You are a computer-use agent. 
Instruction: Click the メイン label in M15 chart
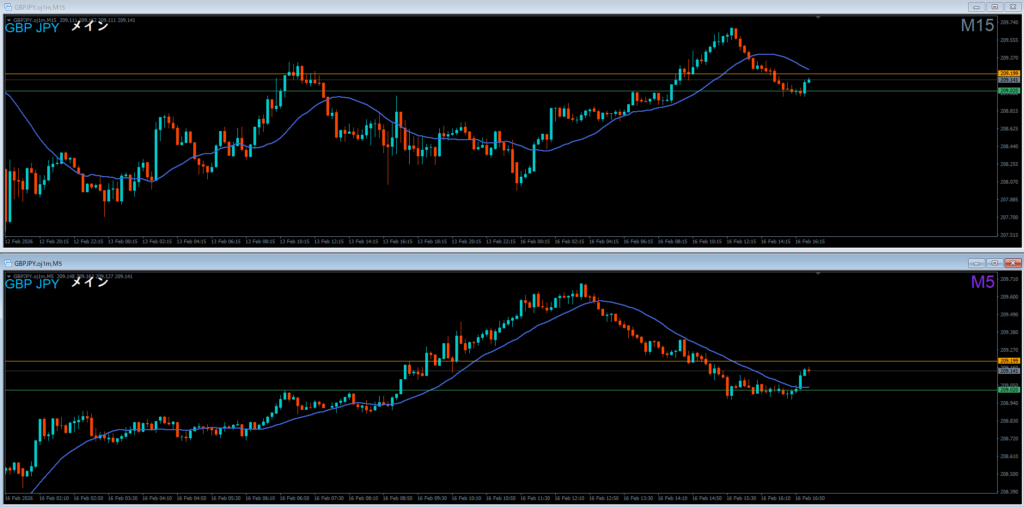click(x=89, y=27)
